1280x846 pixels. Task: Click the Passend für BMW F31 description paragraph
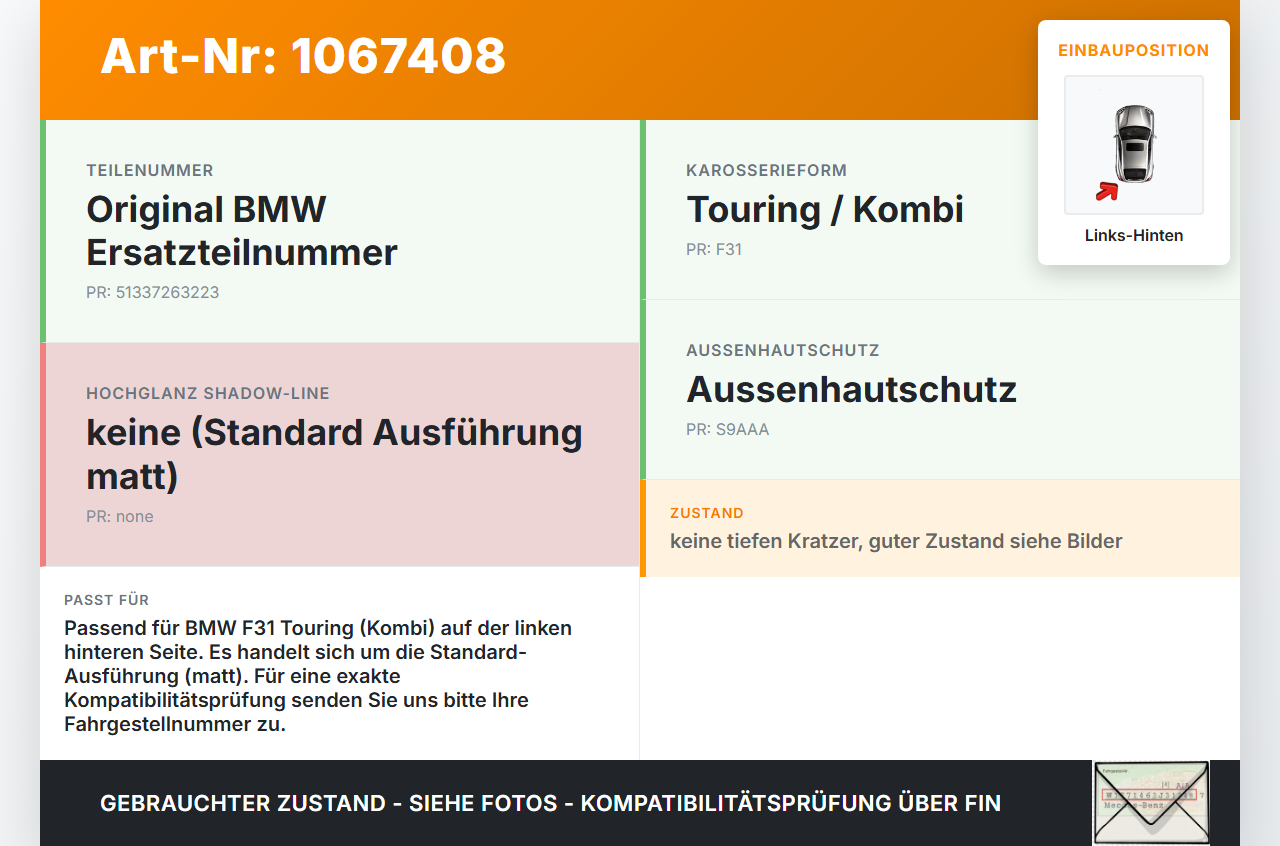tap(320, 676)
